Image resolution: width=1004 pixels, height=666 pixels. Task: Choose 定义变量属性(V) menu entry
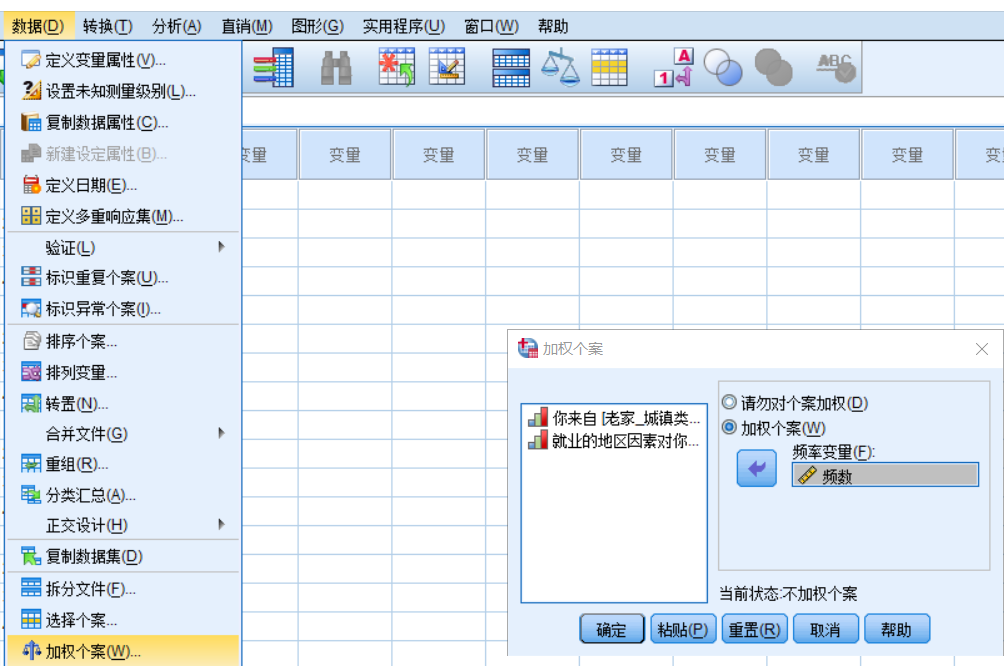point(123,60)
